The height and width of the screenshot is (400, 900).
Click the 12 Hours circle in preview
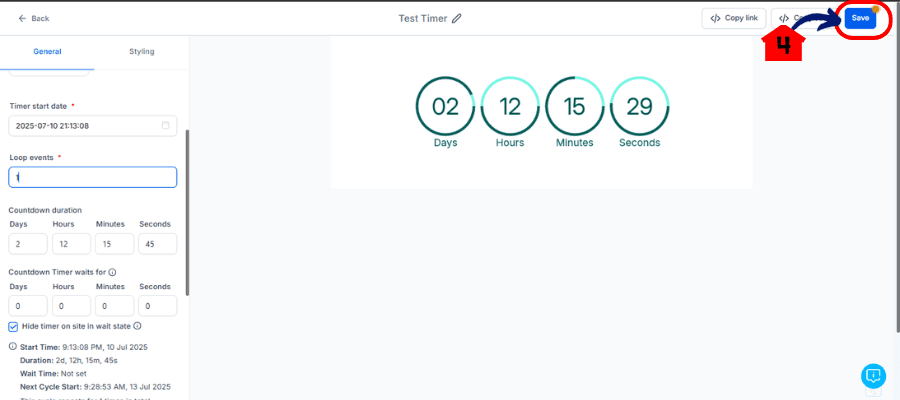[x=510, y=106]
